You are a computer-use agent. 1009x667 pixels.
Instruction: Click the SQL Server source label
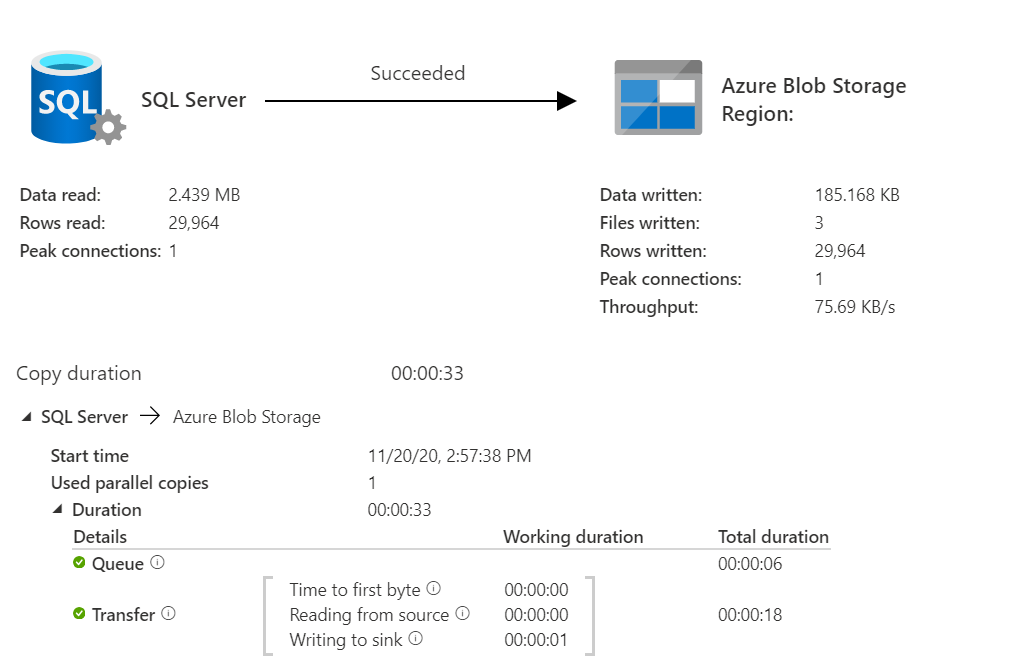[194, 100]
